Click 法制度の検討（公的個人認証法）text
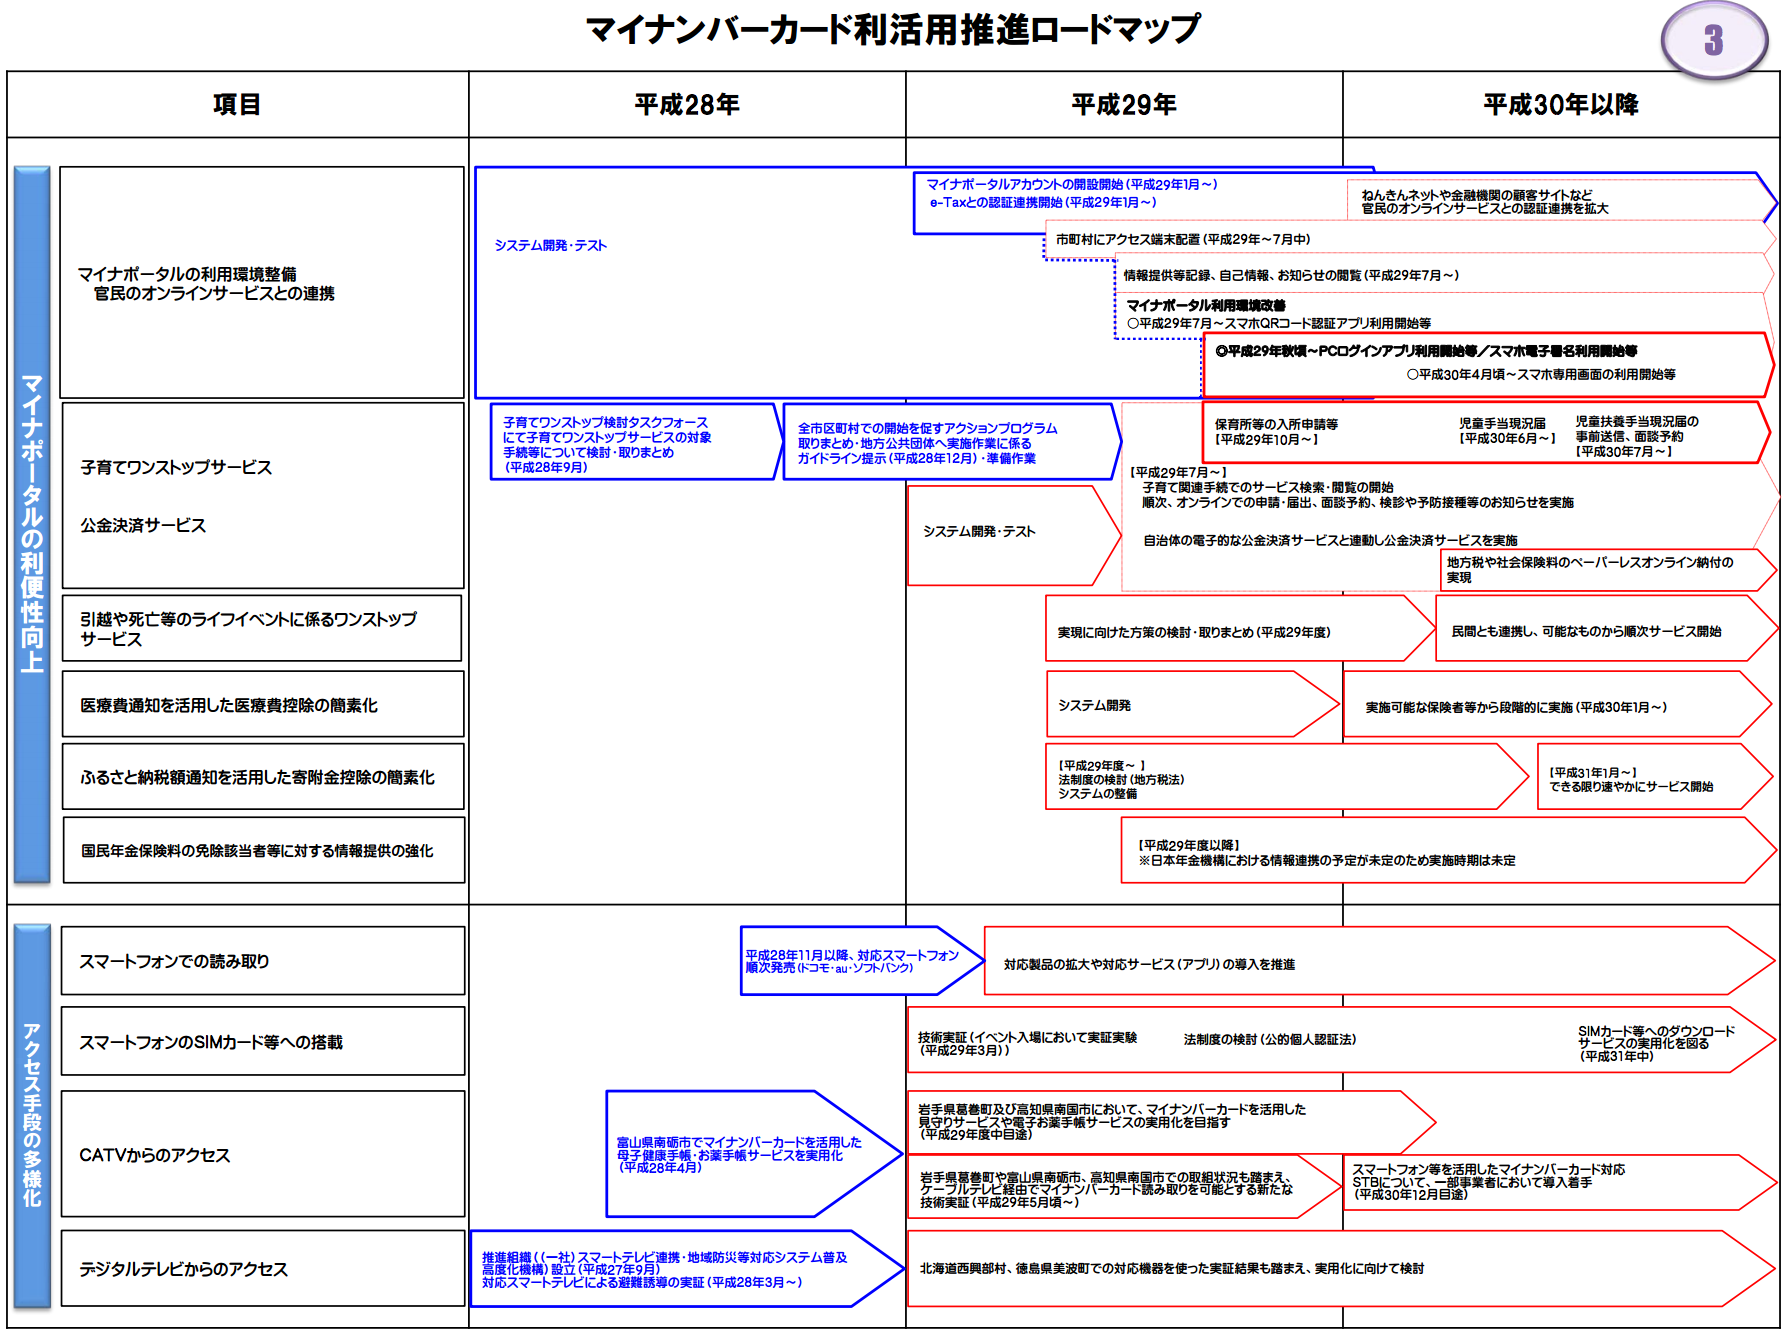Viewport: 1788px width, 1336px height. pos(1270,1039)
